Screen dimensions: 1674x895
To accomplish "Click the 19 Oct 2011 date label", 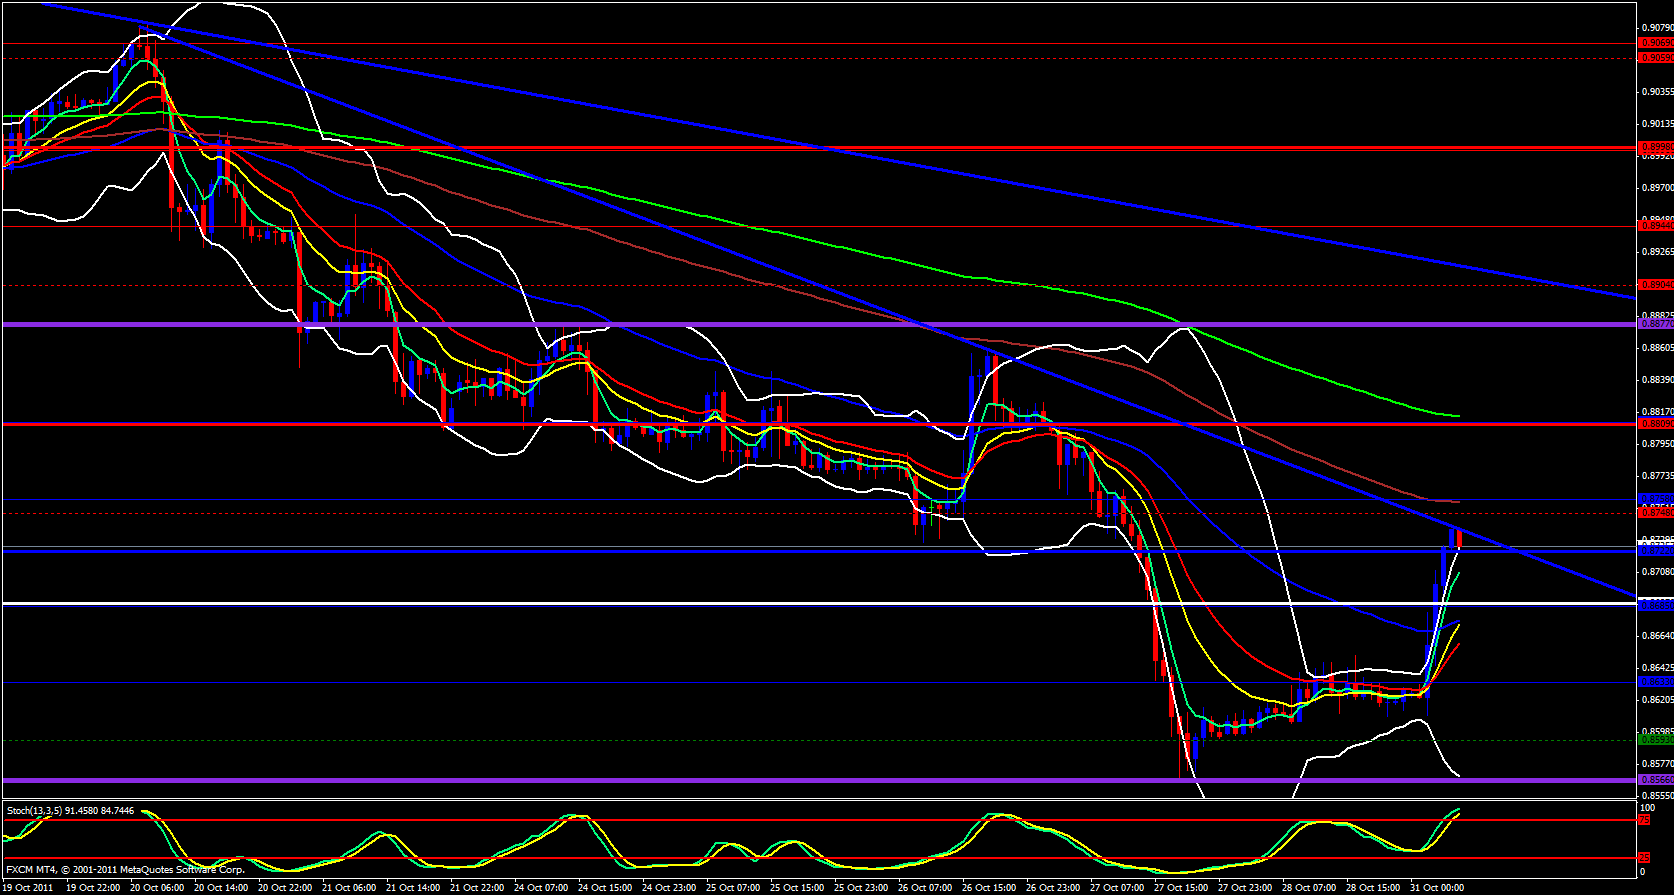I will 28,887.
